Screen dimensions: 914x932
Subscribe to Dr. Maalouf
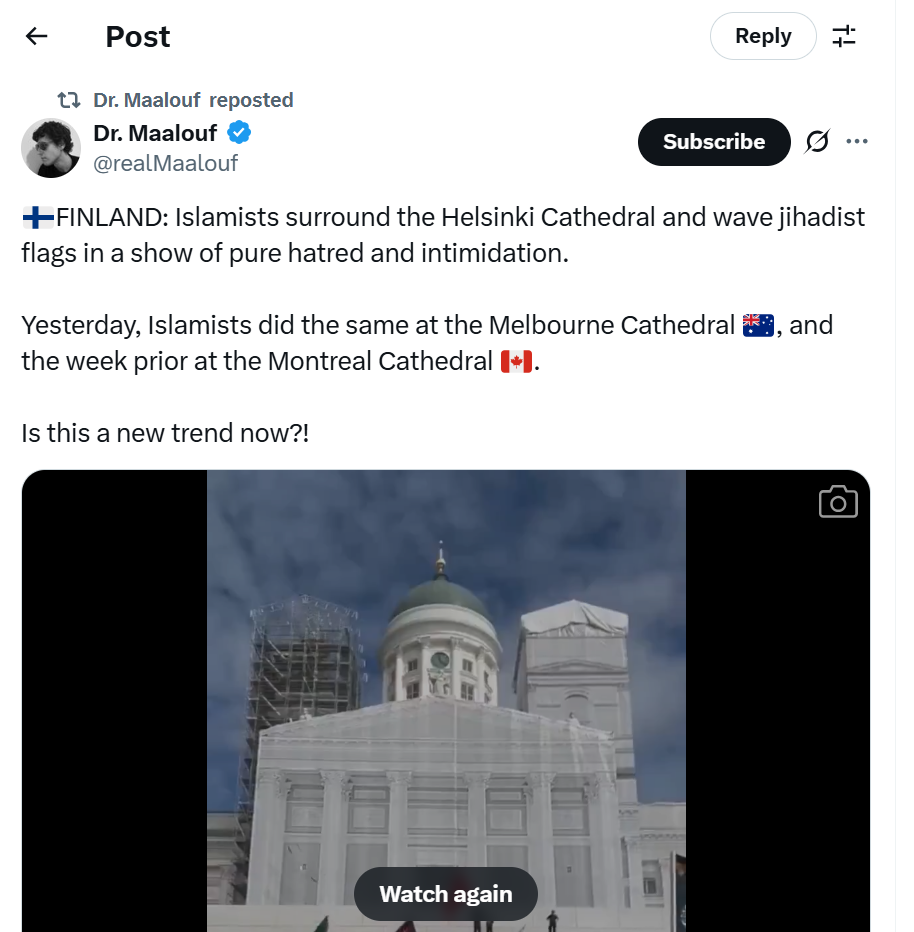pos(713,142)
